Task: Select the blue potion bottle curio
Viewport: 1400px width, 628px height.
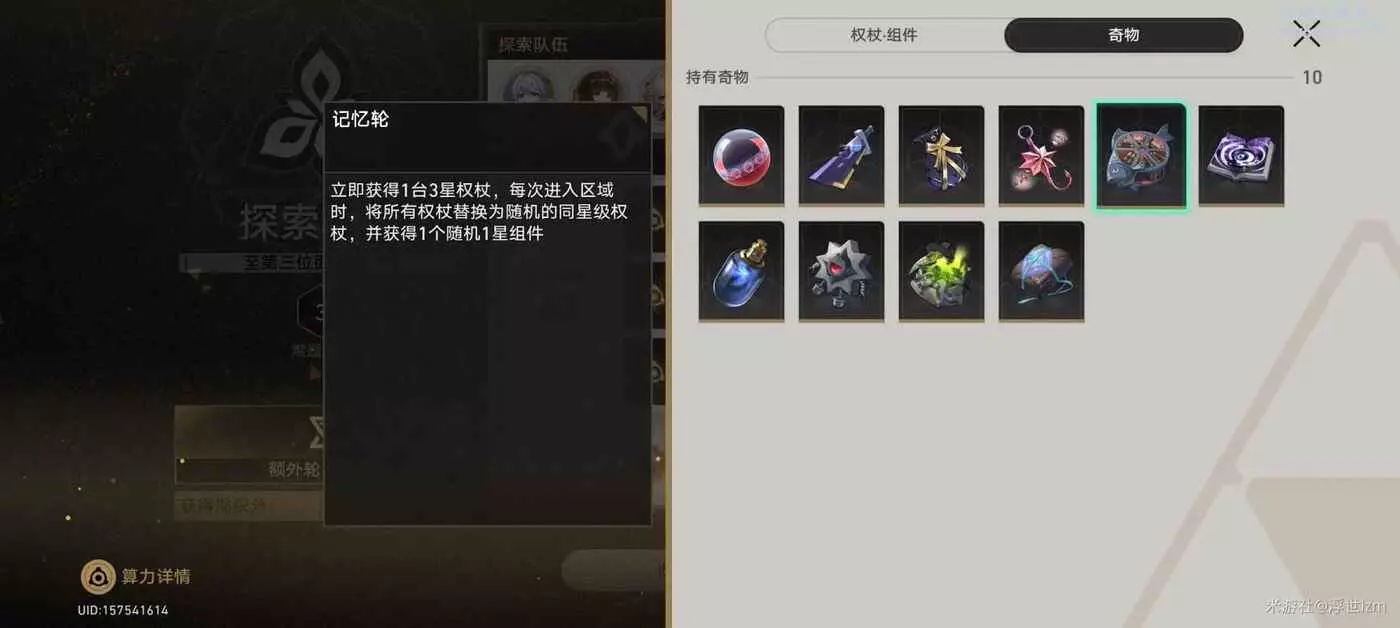Action: (741, 271)
